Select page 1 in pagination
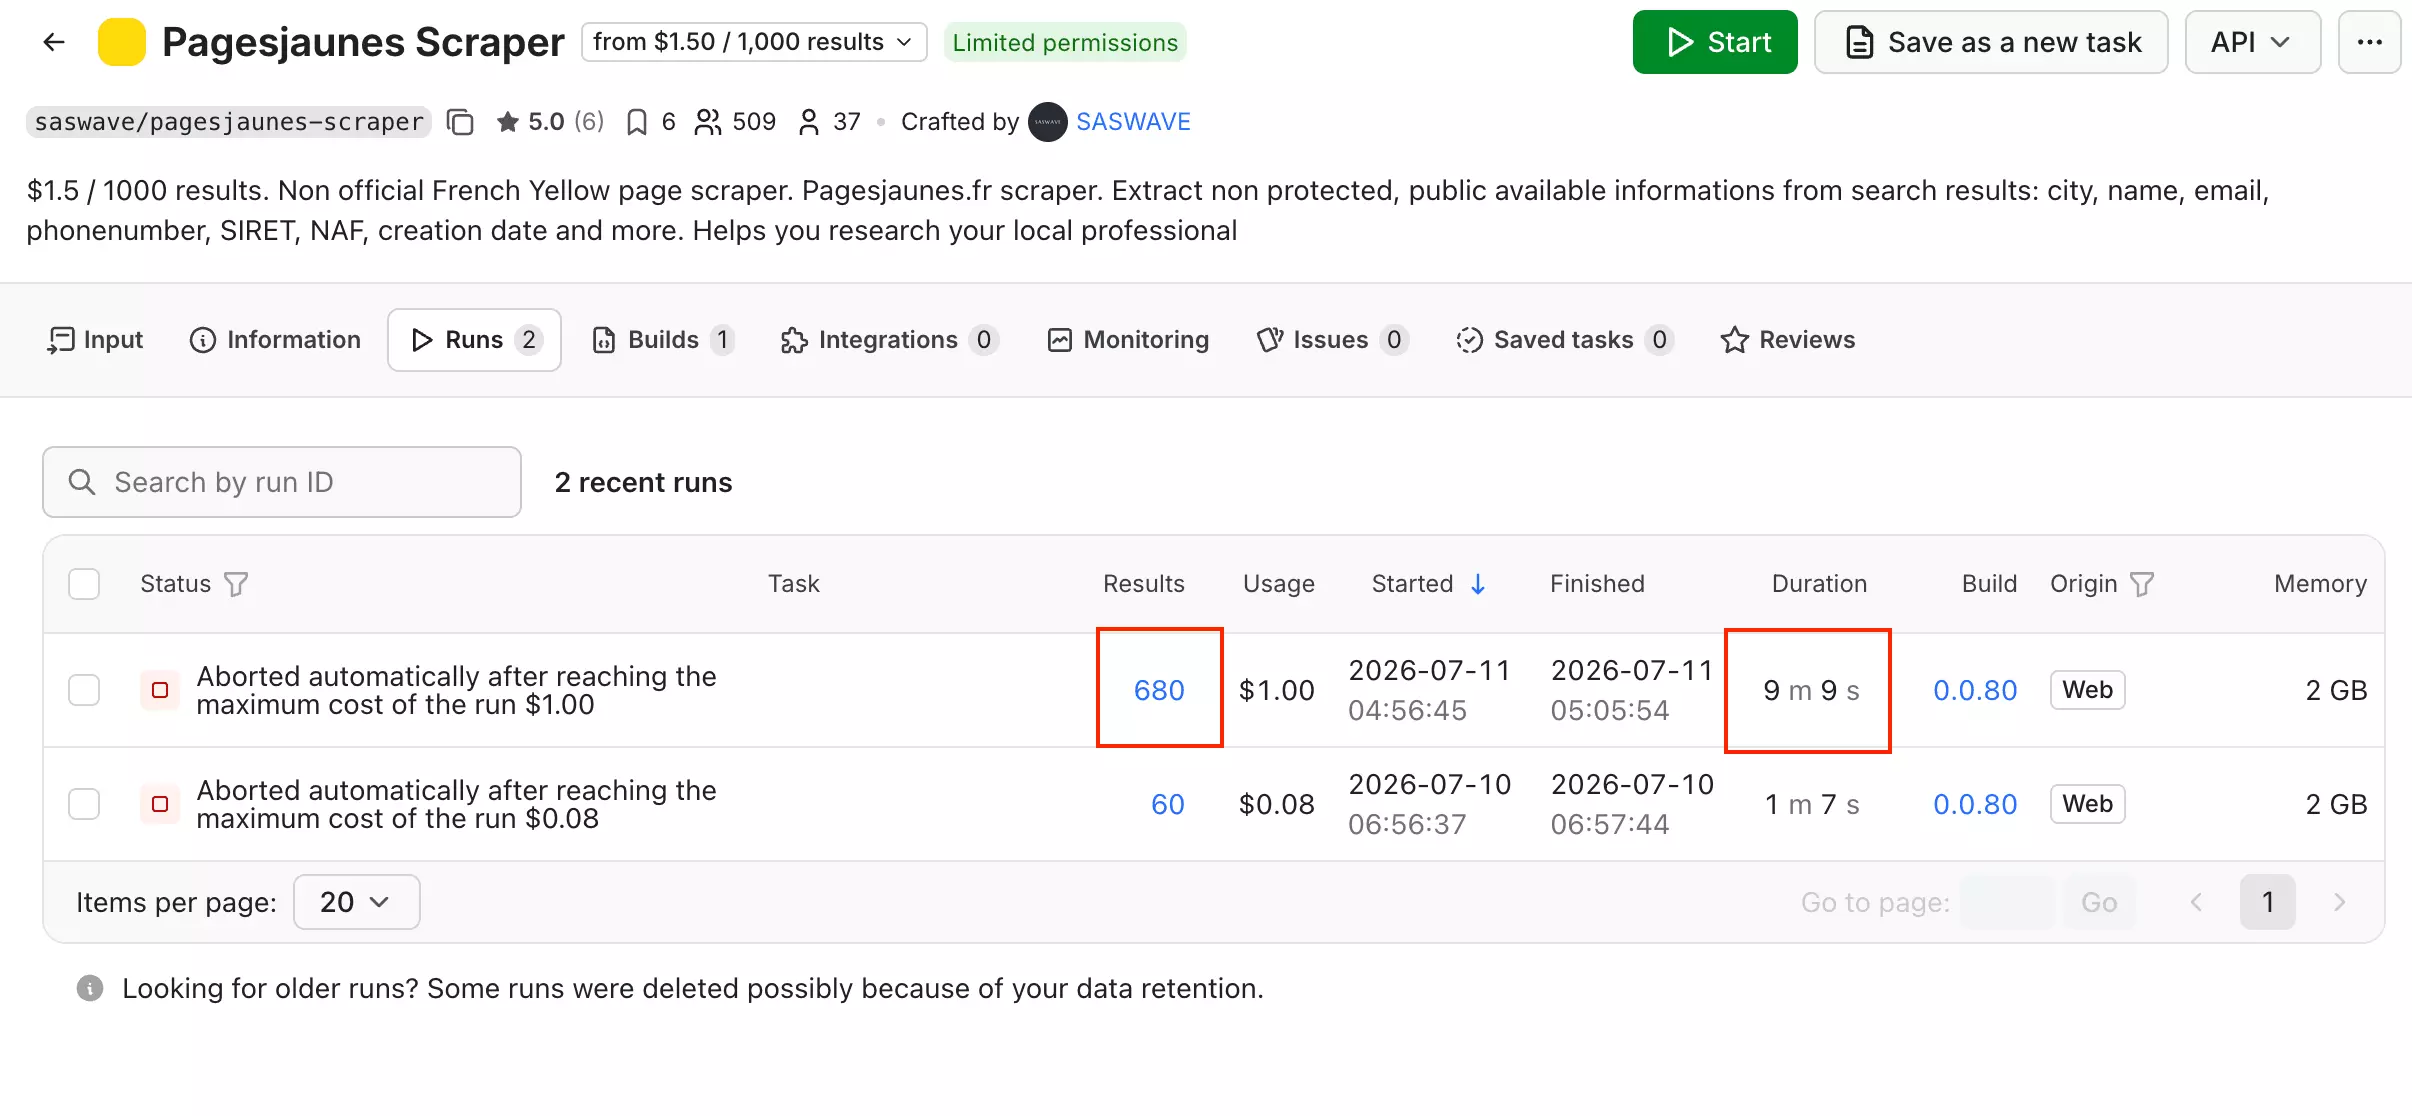 [x=2267, y=902]
